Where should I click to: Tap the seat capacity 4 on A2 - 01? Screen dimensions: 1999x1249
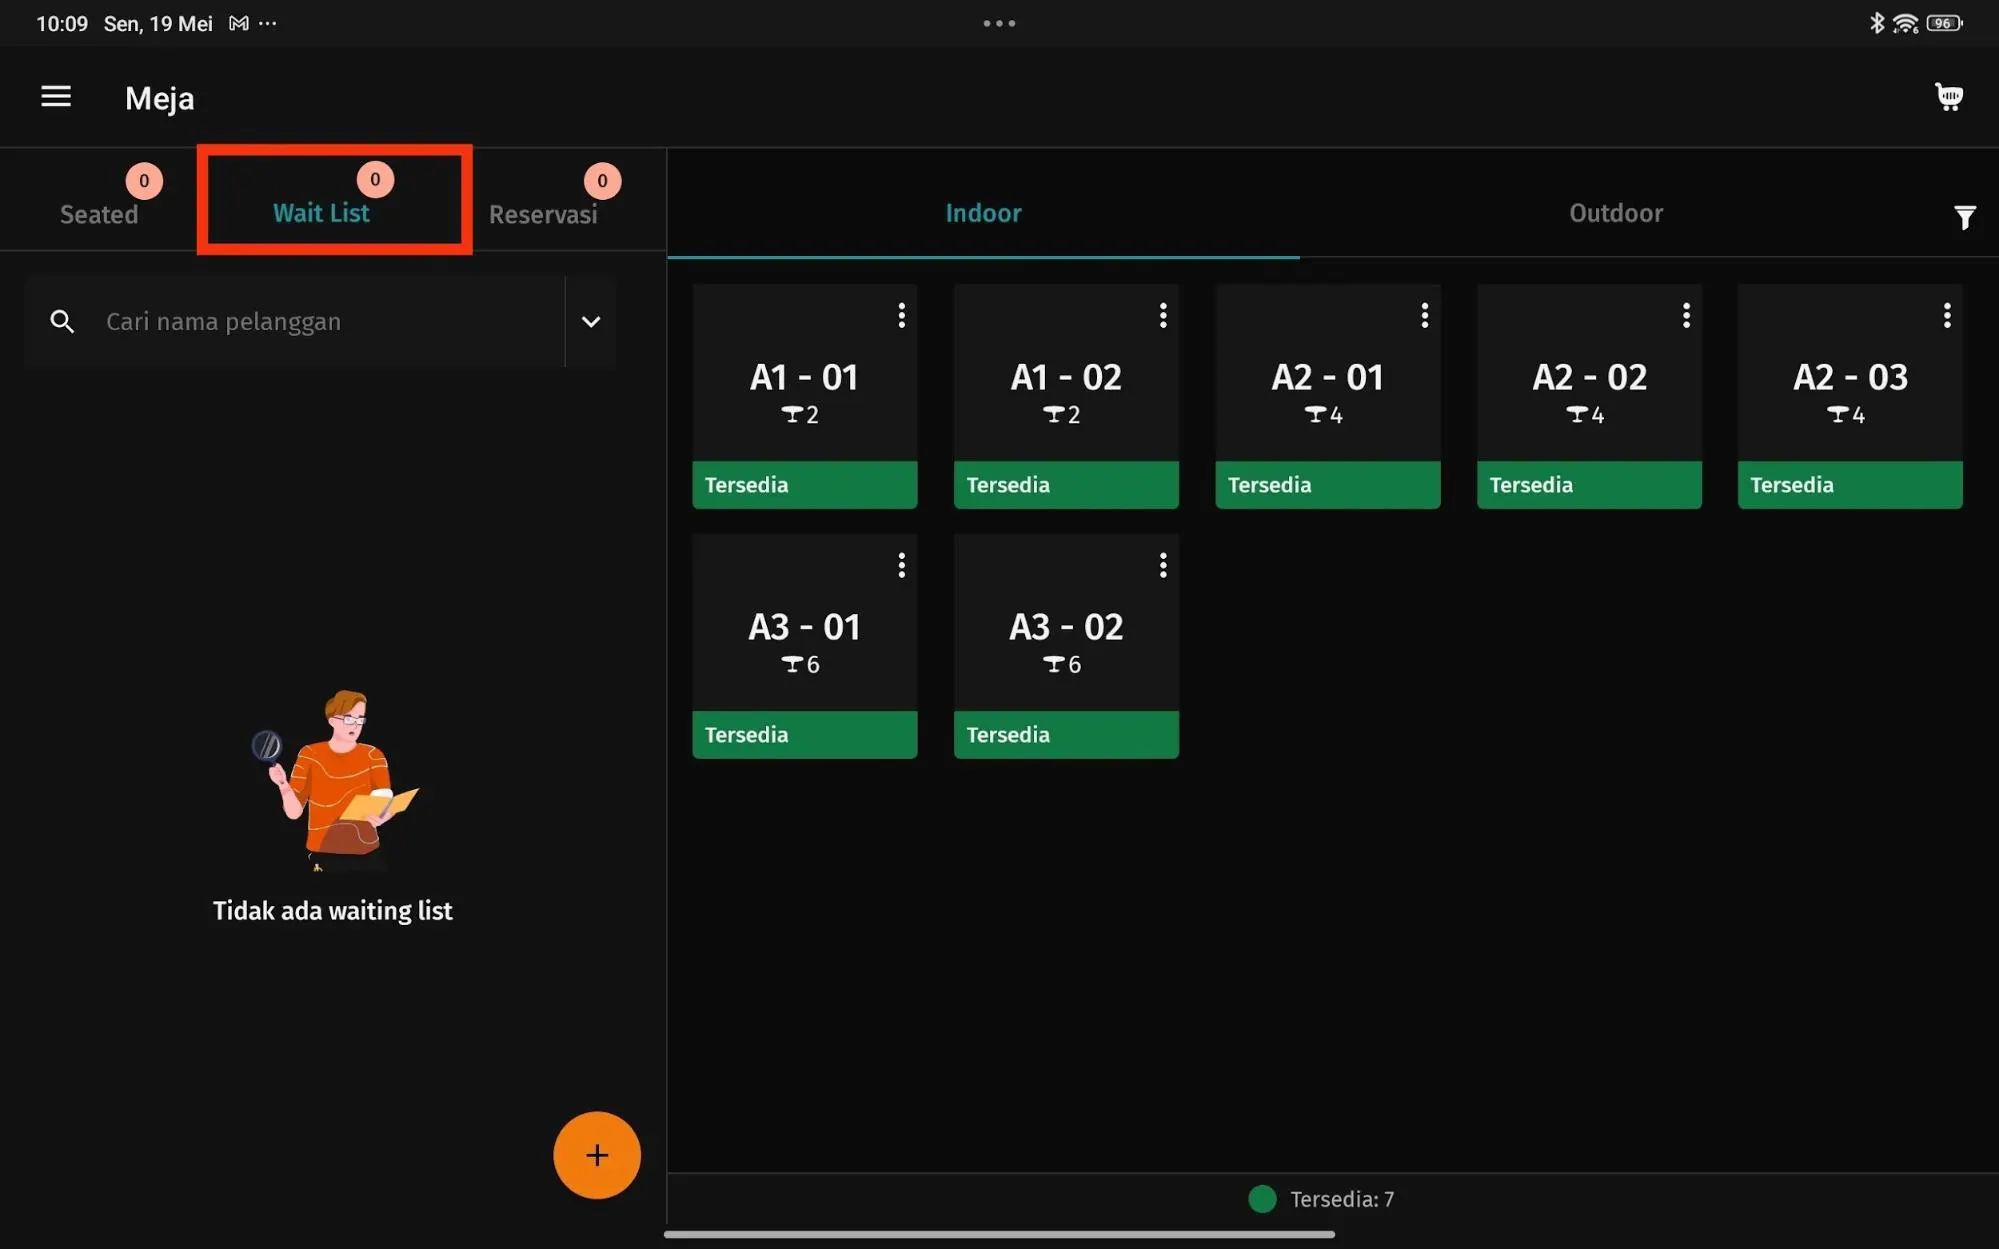[x=1324, y=414]
